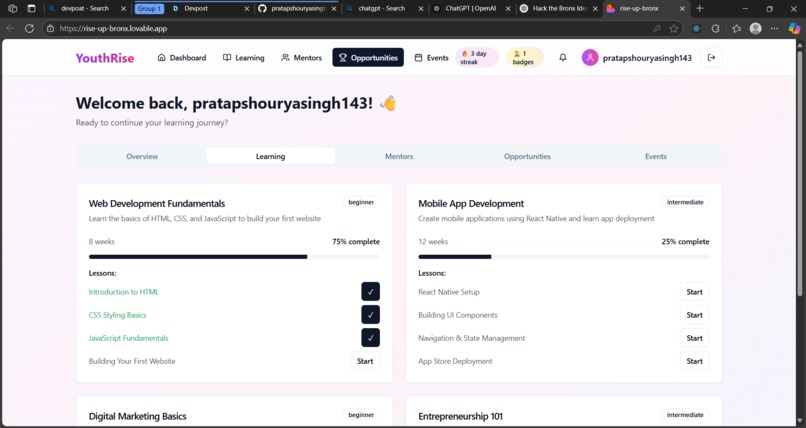806x428 pixels.
Task: Select the Opportunities nav button in header
Action: [368, 58]
